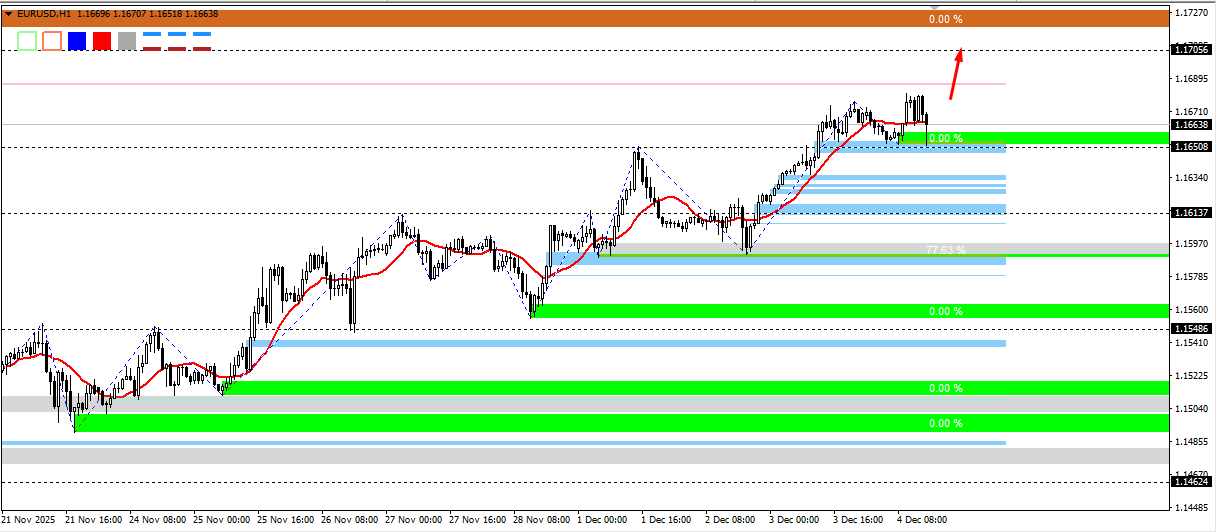
Task: Click the 1.17270 price scale value
Action: (1193, 13)
